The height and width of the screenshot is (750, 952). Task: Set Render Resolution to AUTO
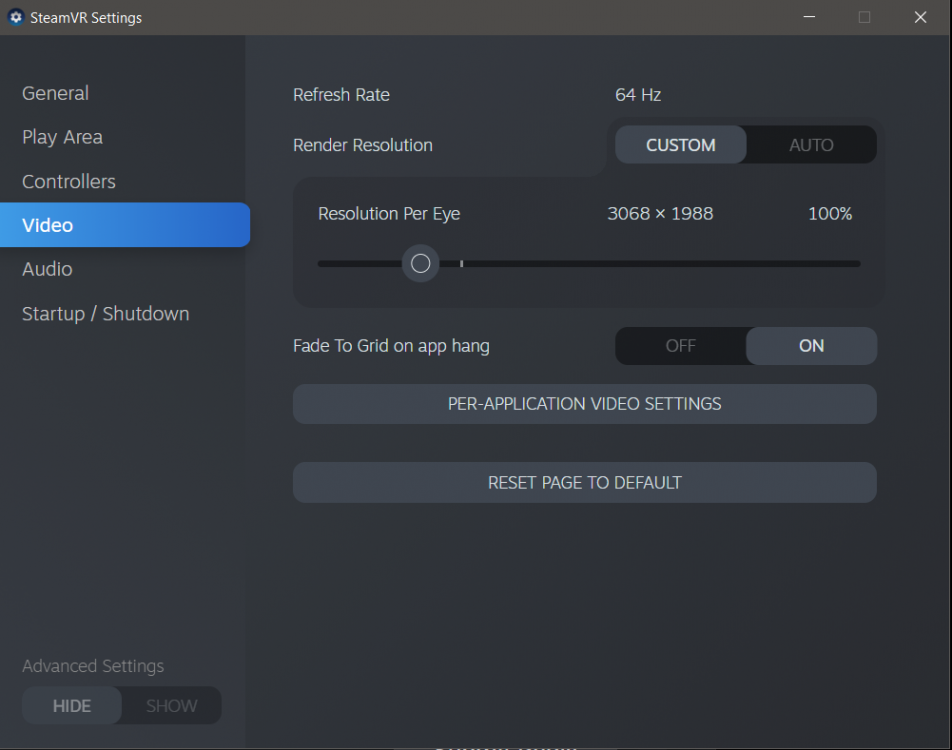coord(811,145)
